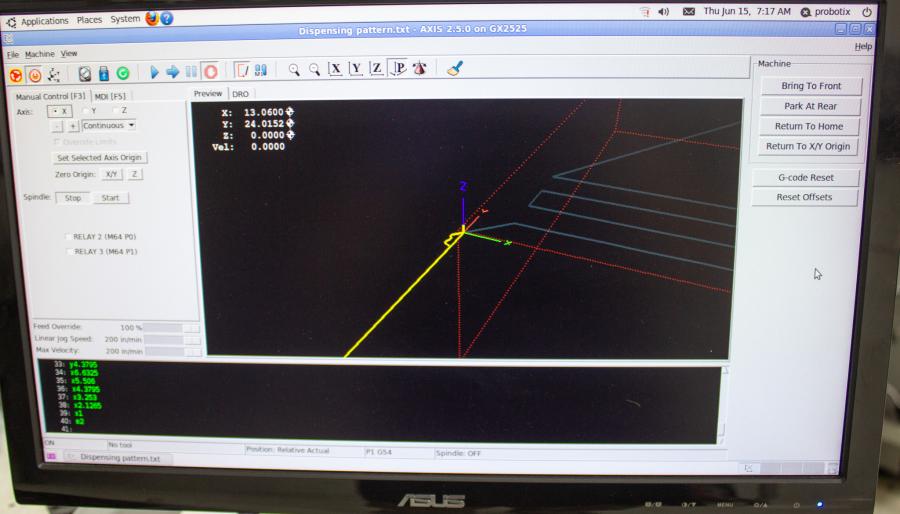Adjust the Linear Jog Speed slider
This screenshot has height=514, width=900.
(172, 340)
